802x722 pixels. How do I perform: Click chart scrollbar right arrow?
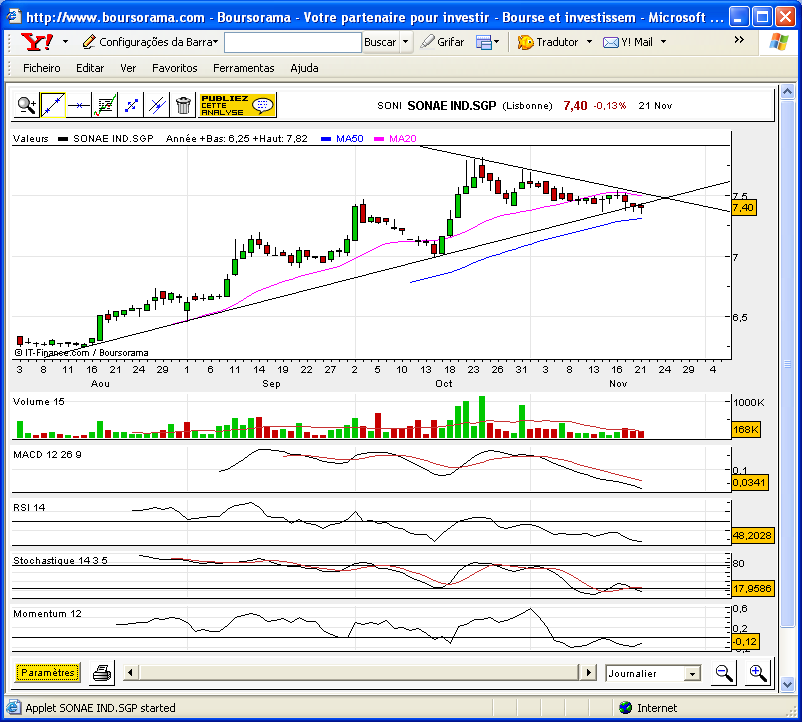(589, 672)
